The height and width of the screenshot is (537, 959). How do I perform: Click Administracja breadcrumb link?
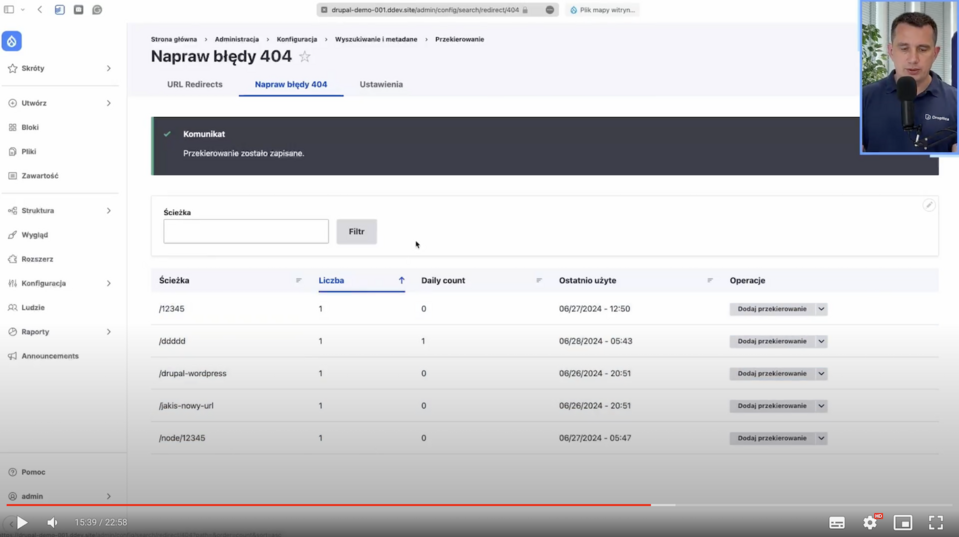click(237, 39)
